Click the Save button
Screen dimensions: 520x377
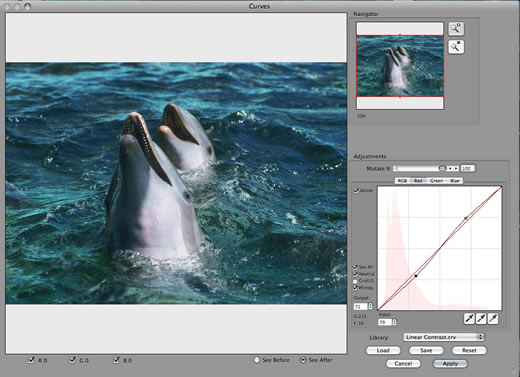click(426, 350)
